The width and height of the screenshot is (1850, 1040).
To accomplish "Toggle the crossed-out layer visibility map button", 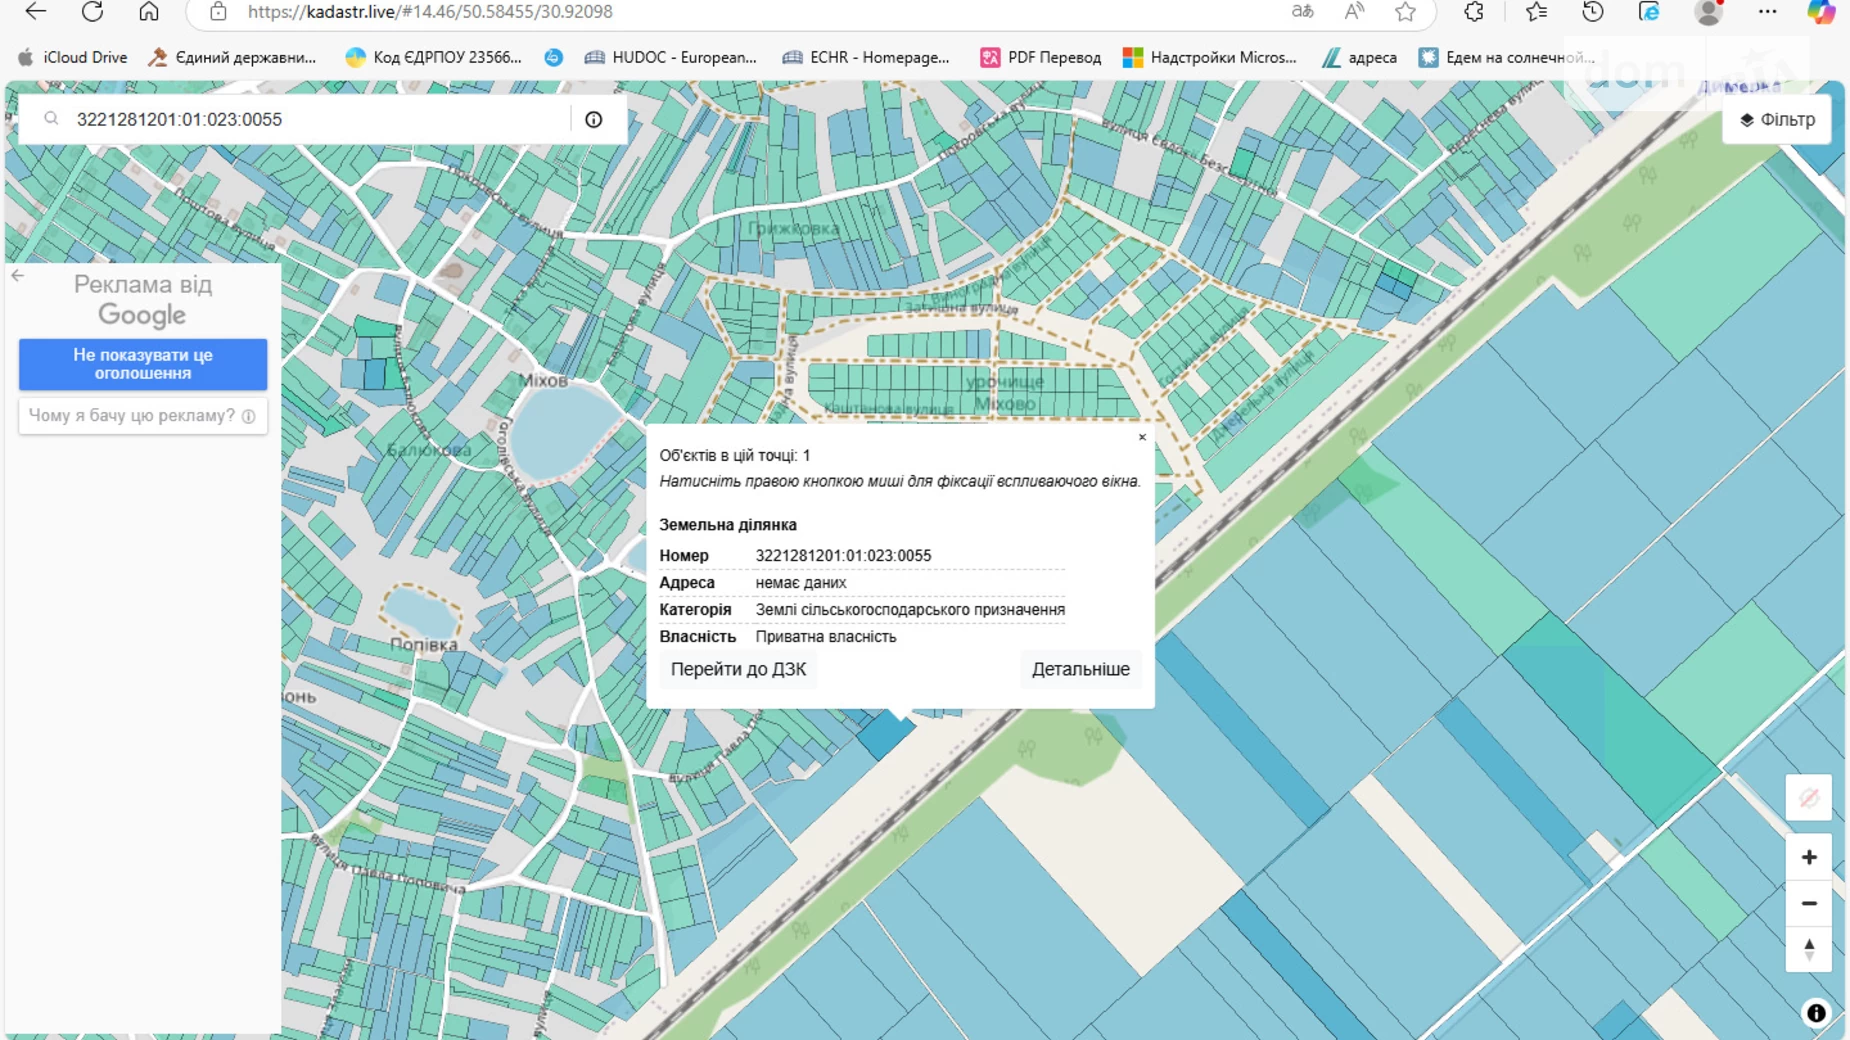I will (x=1809, y=798).
